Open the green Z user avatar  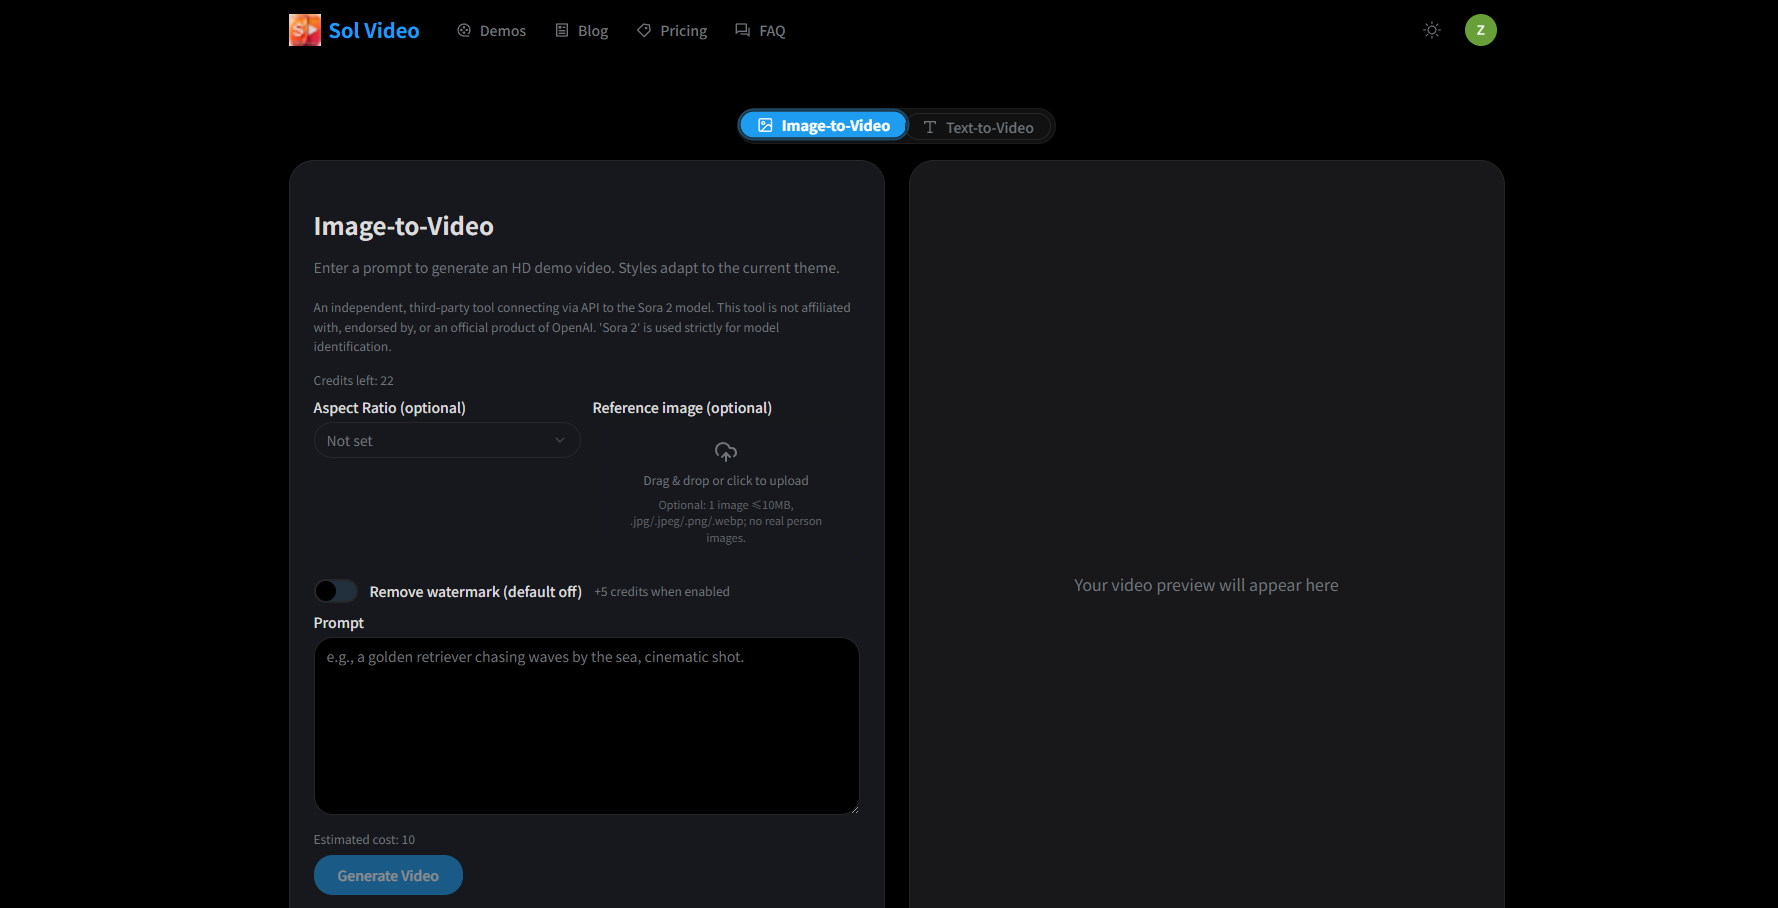[1480, 30]
